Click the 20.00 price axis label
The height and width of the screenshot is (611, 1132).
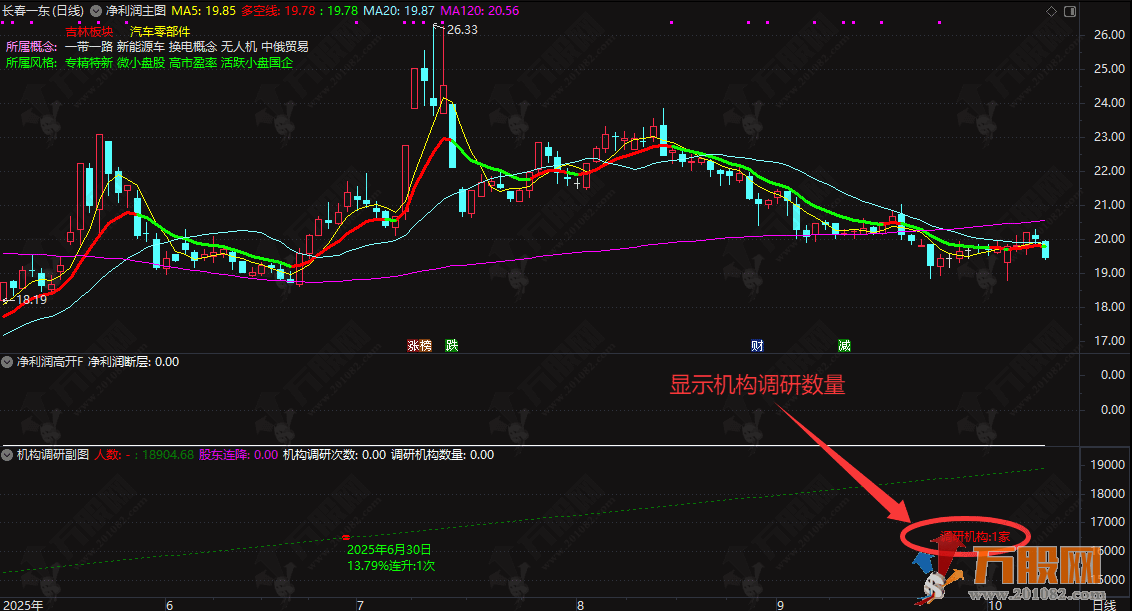[x=1110, y=238]
